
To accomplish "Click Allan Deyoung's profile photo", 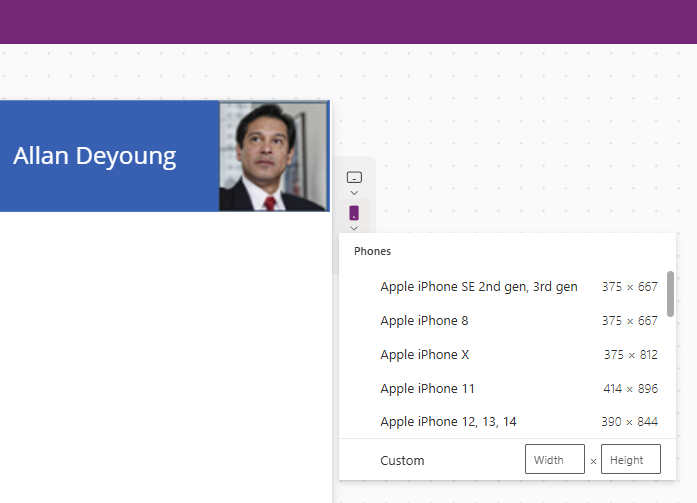I will (x=274, y=156).
